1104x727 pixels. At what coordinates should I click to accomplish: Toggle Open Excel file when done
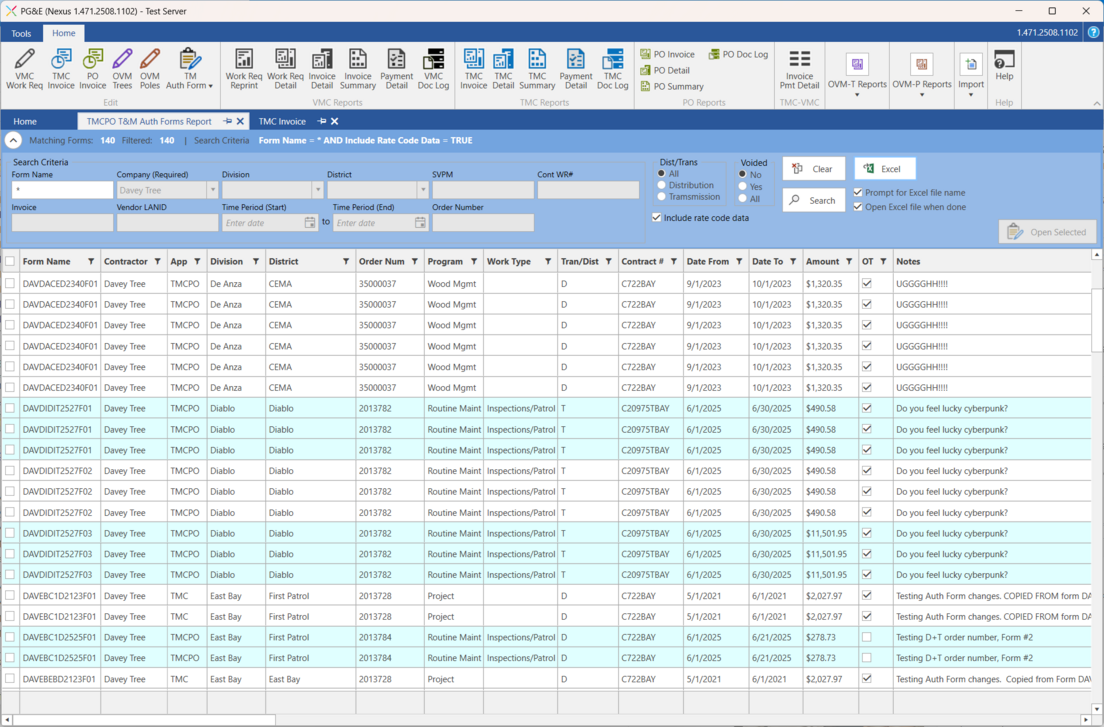pyautogui.click(x=858, y=207)
